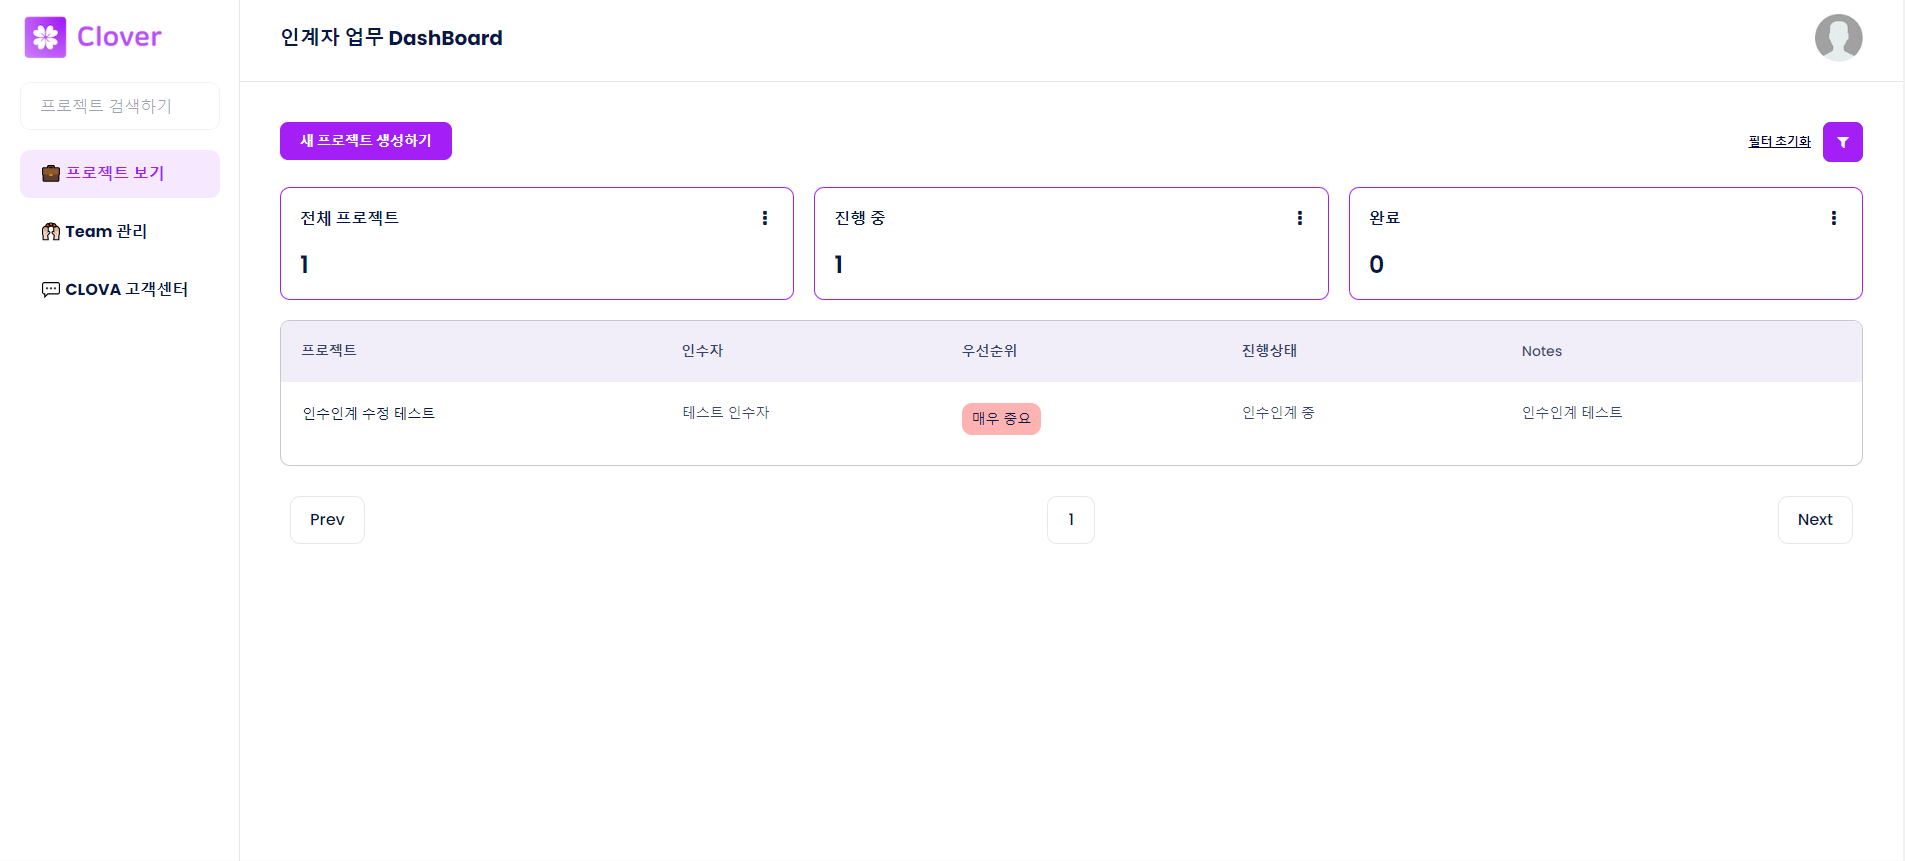
Task: Click the count 0 in 완료 card
Action: click(x=1376, y=265)
